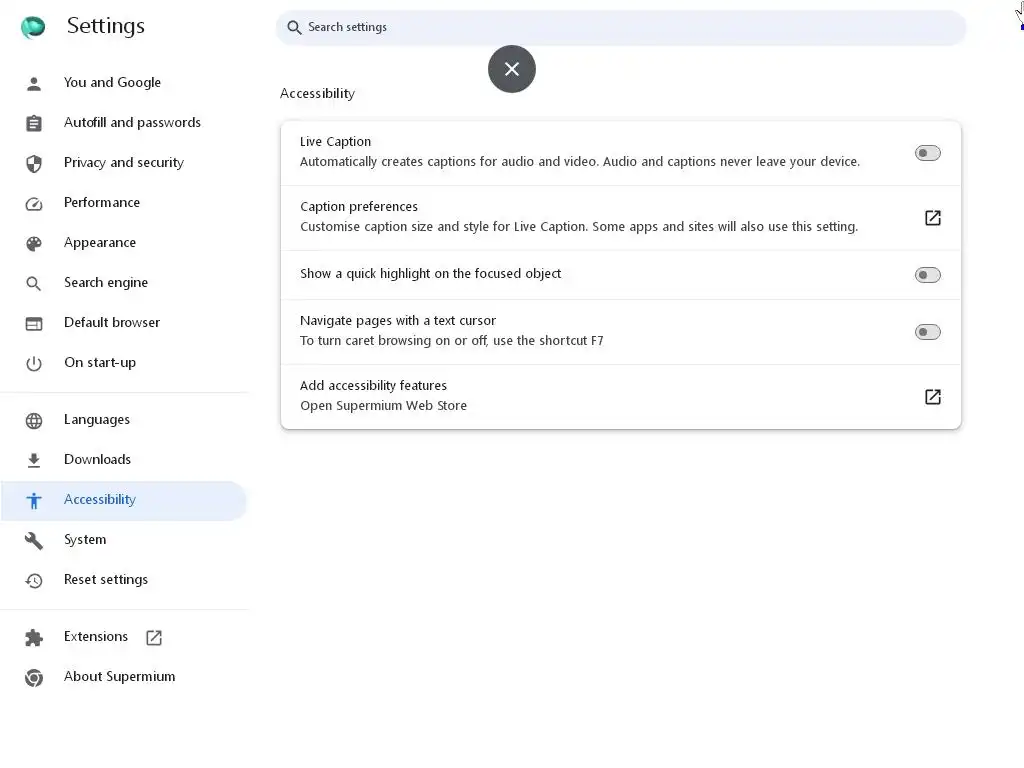Screen dimensions: 1024x768
Task: Click the Autofill and passwords clipboard icon
Action: coord(34,123)
